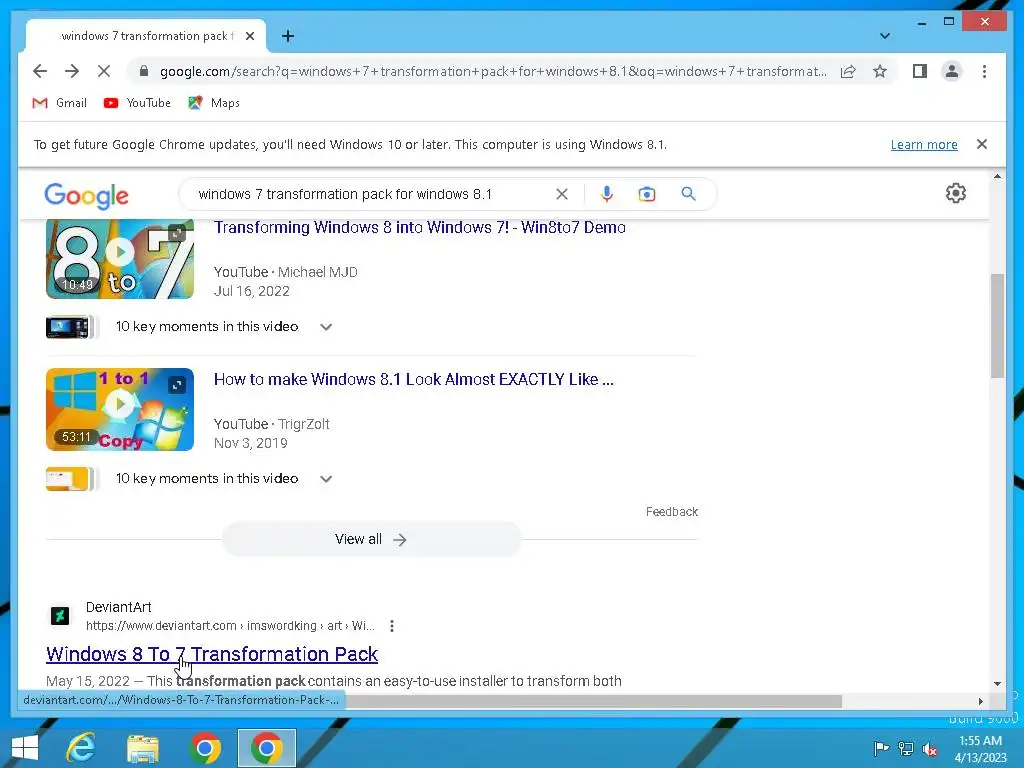Open key moments thumbnail for Win8to7 Demo
Screen dimensions: 1024x768
72,327
